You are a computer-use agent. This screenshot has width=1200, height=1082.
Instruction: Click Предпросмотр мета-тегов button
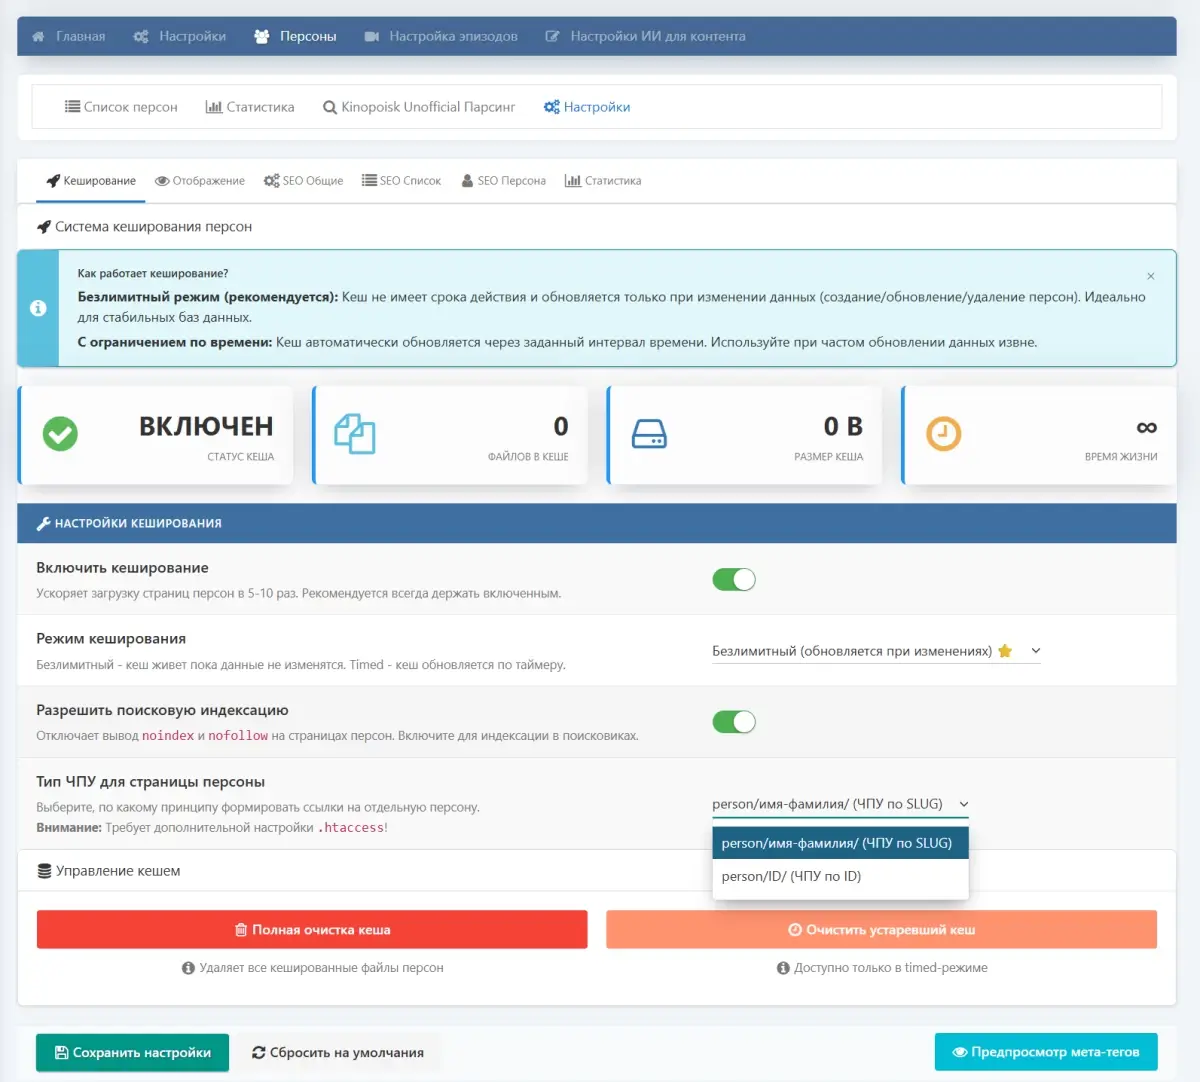1045,1052
